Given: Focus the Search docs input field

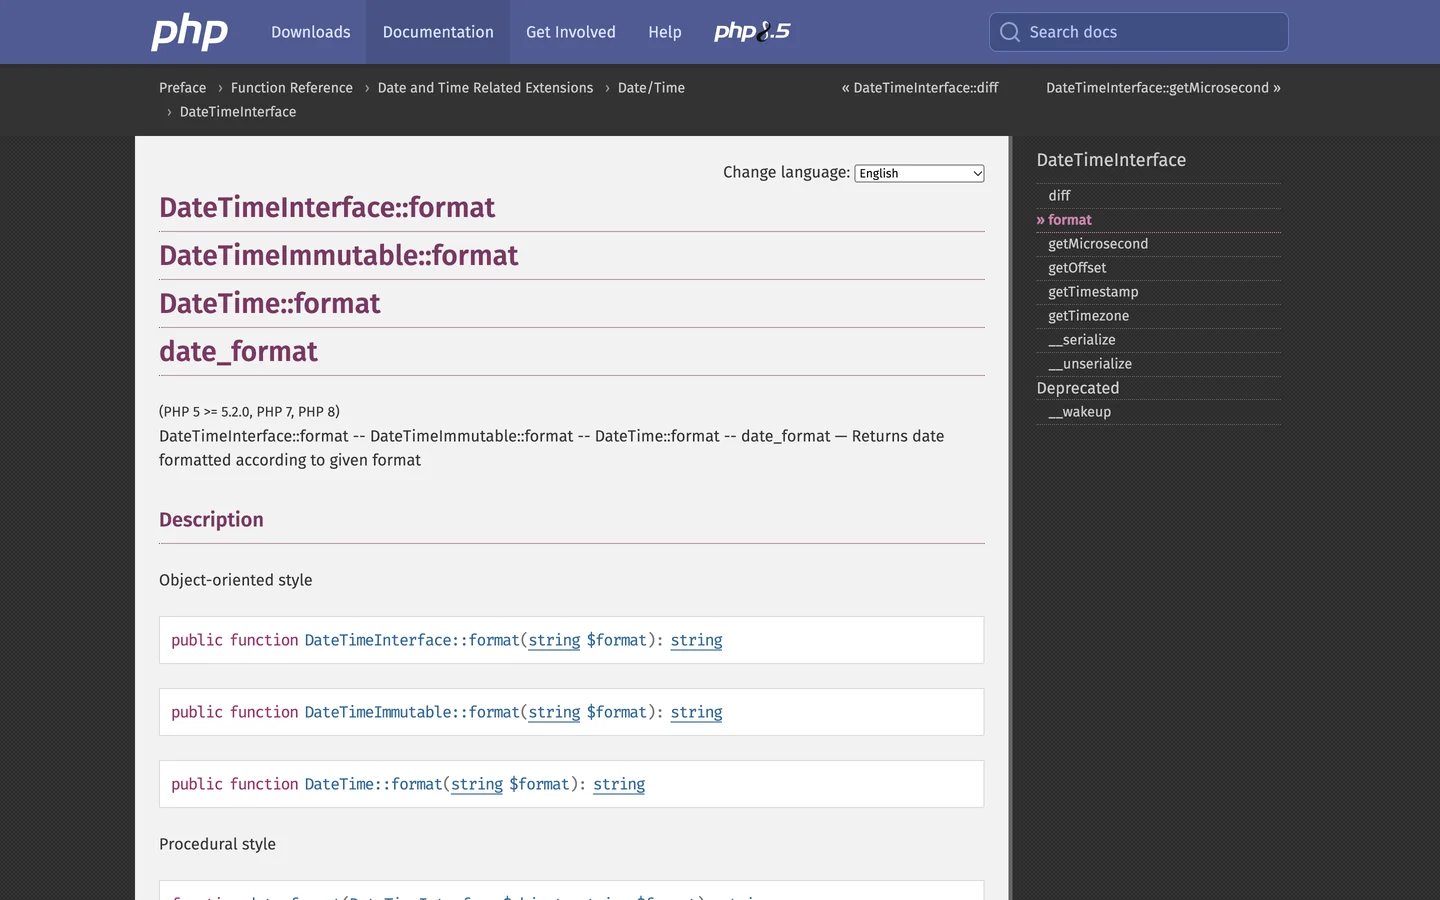Looking at the screenshot, I should point(1139,32).
